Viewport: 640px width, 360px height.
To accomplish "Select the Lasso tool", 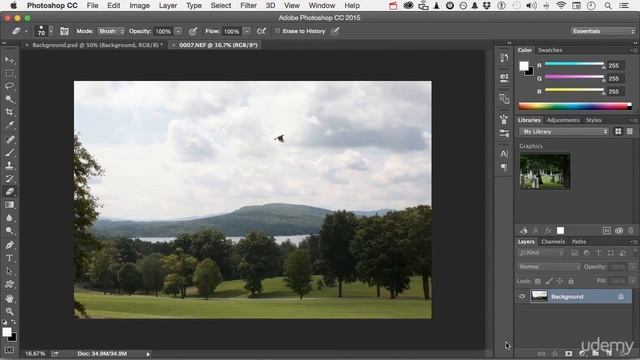I will coord(9,86).
